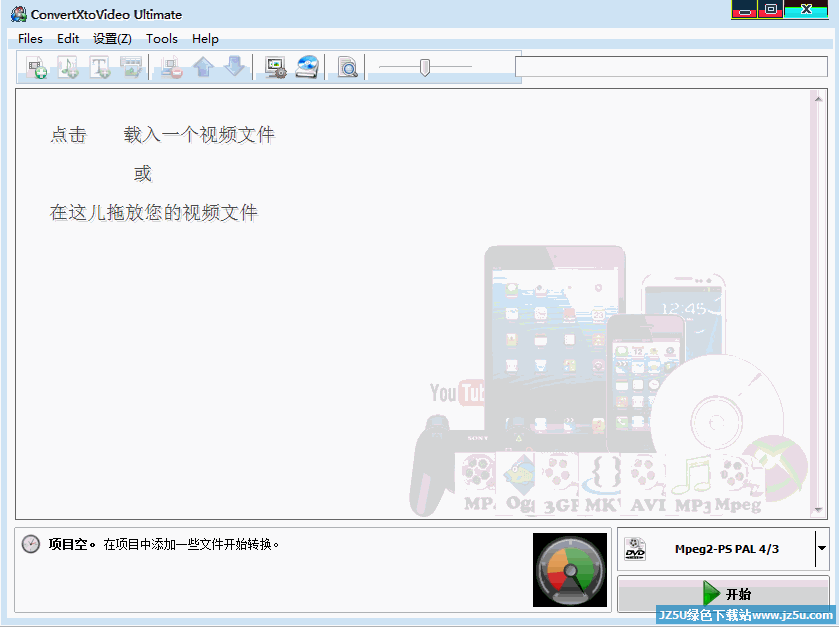
Task: Click the add audio track icon
Action: click(x=68, y=67)
